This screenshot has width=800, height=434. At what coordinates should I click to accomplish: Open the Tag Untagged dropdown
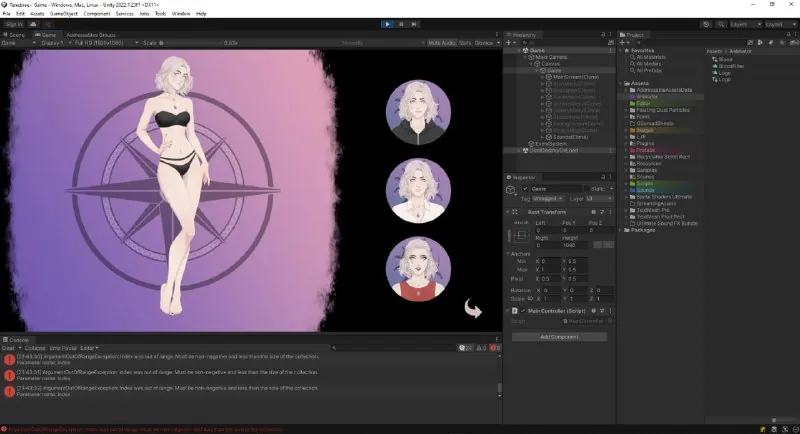(x=547, y=198)
